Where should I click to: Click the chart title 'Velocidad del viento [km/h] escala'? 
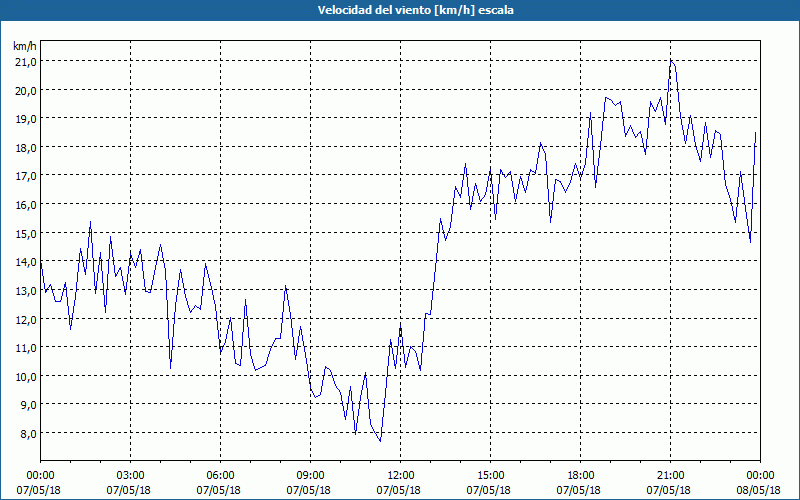[415, 10]
